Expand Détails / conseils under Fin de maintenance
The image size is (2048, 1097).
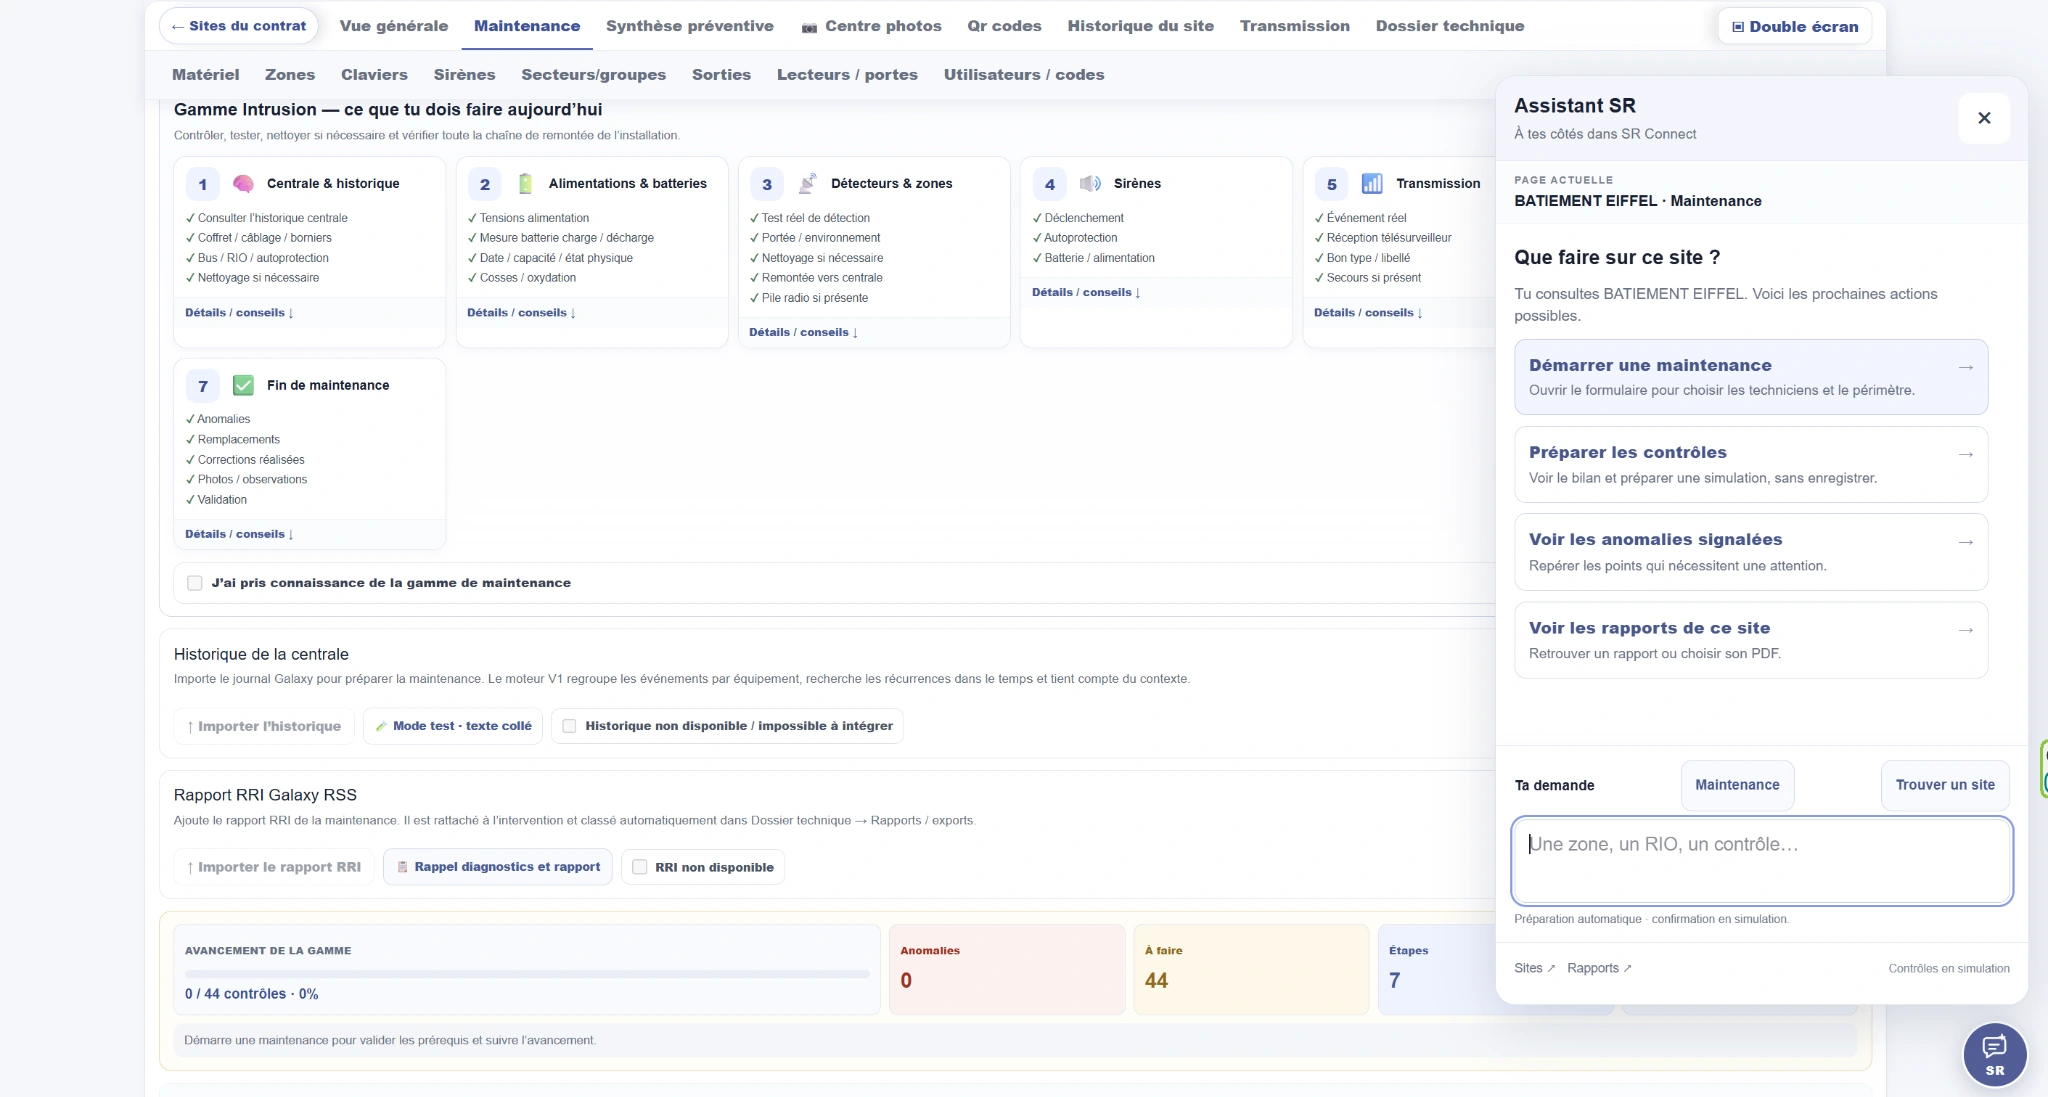(239, 535)
